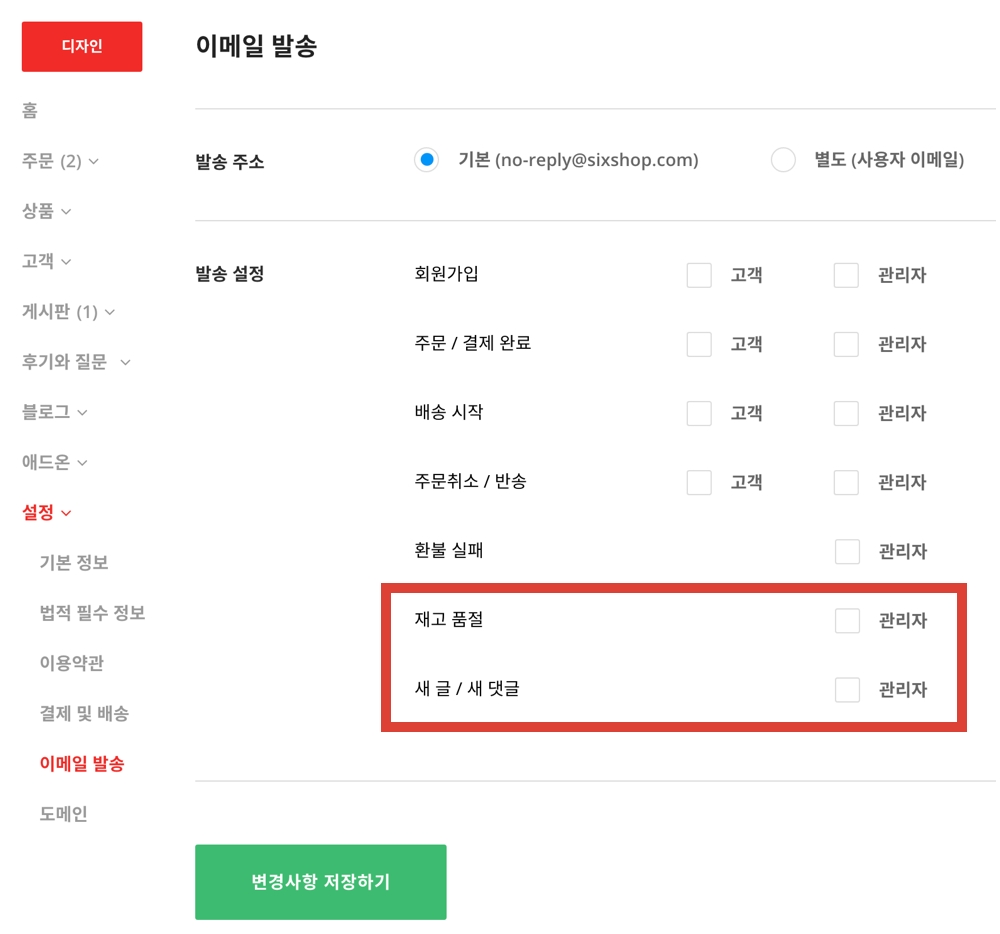This screenshot has width=1000, height=934.
Task: Select 기본 (no-reply@sixshop.com) radio option
Action: coord(427,160)
